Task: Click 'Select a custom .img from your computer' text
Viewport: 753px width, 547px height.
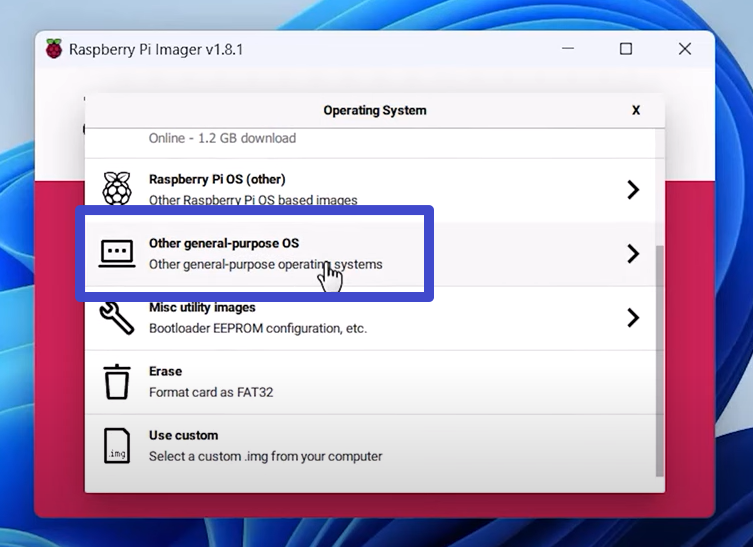Action: [x=266, y=456]
